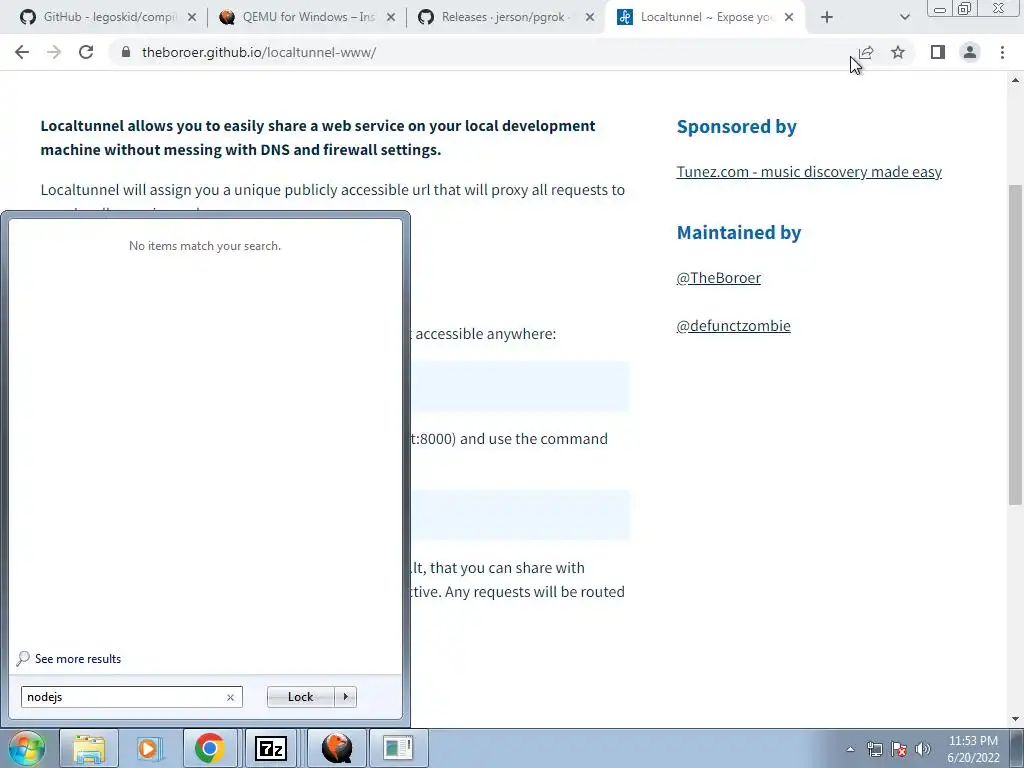
Task: Click the scrollbar up arrow
Action: [x=1015, y=80]
